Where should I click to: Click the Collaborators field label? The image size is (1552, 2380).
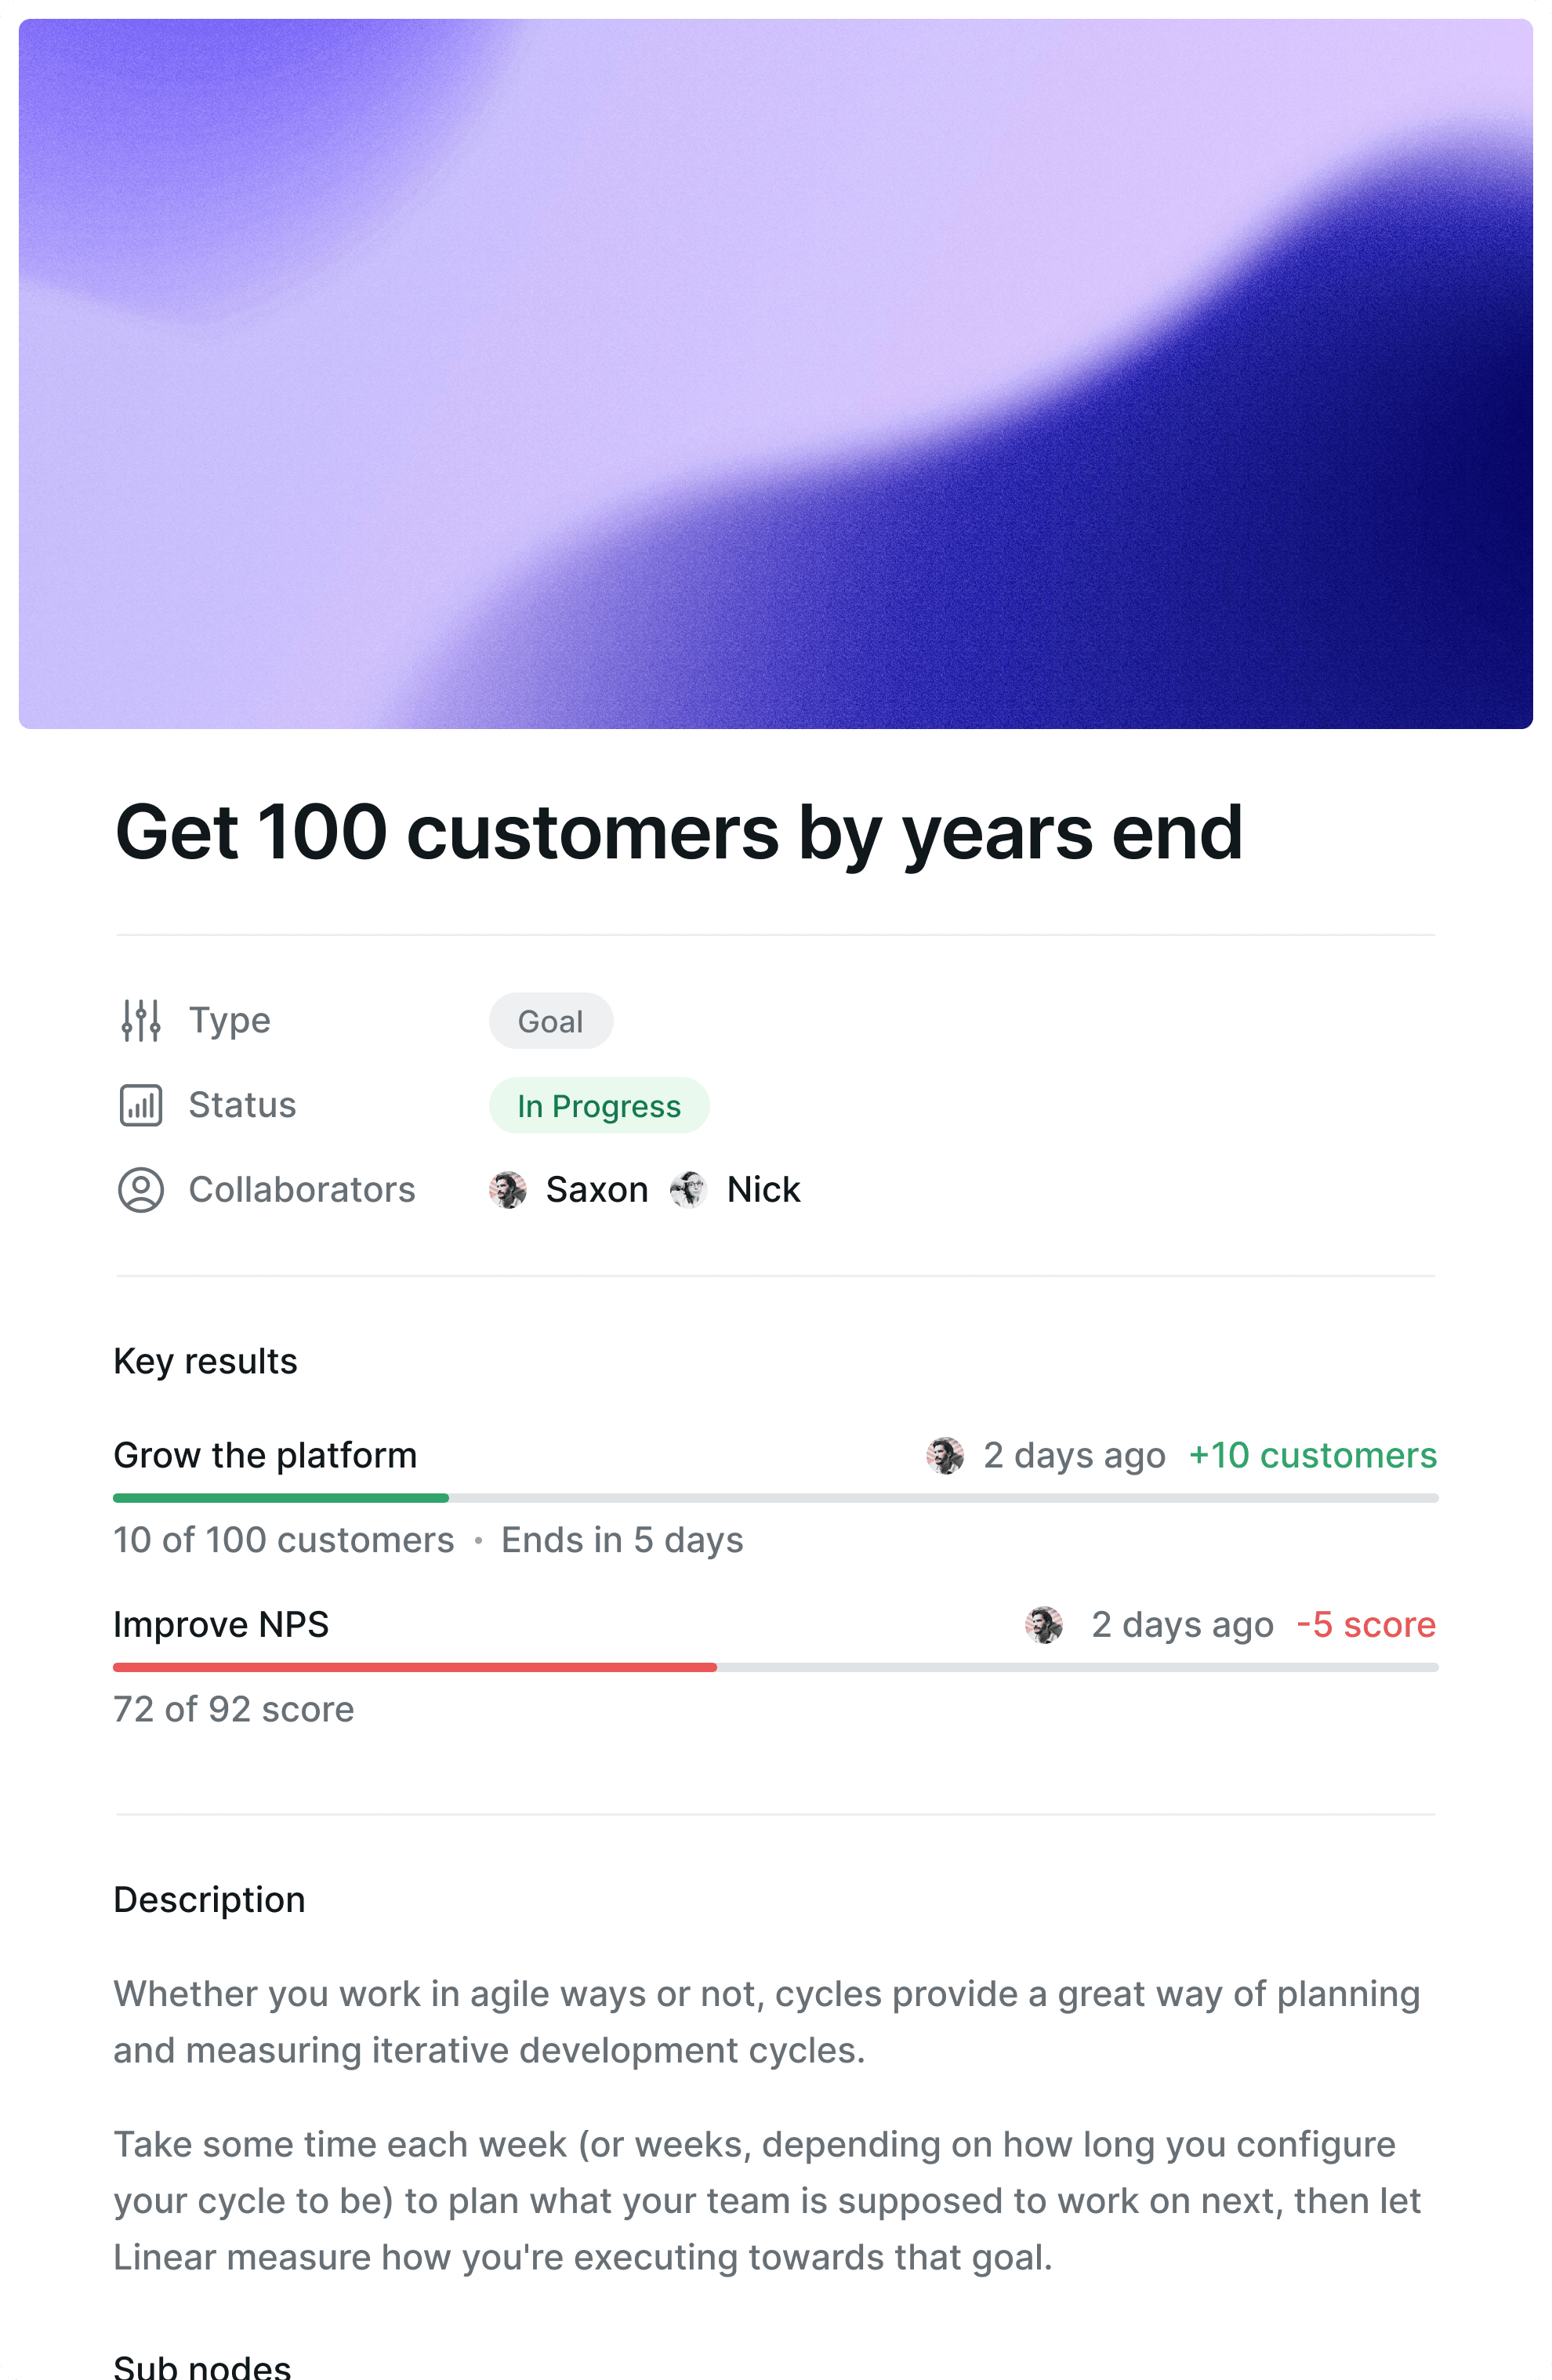[x=302, y=1190]
